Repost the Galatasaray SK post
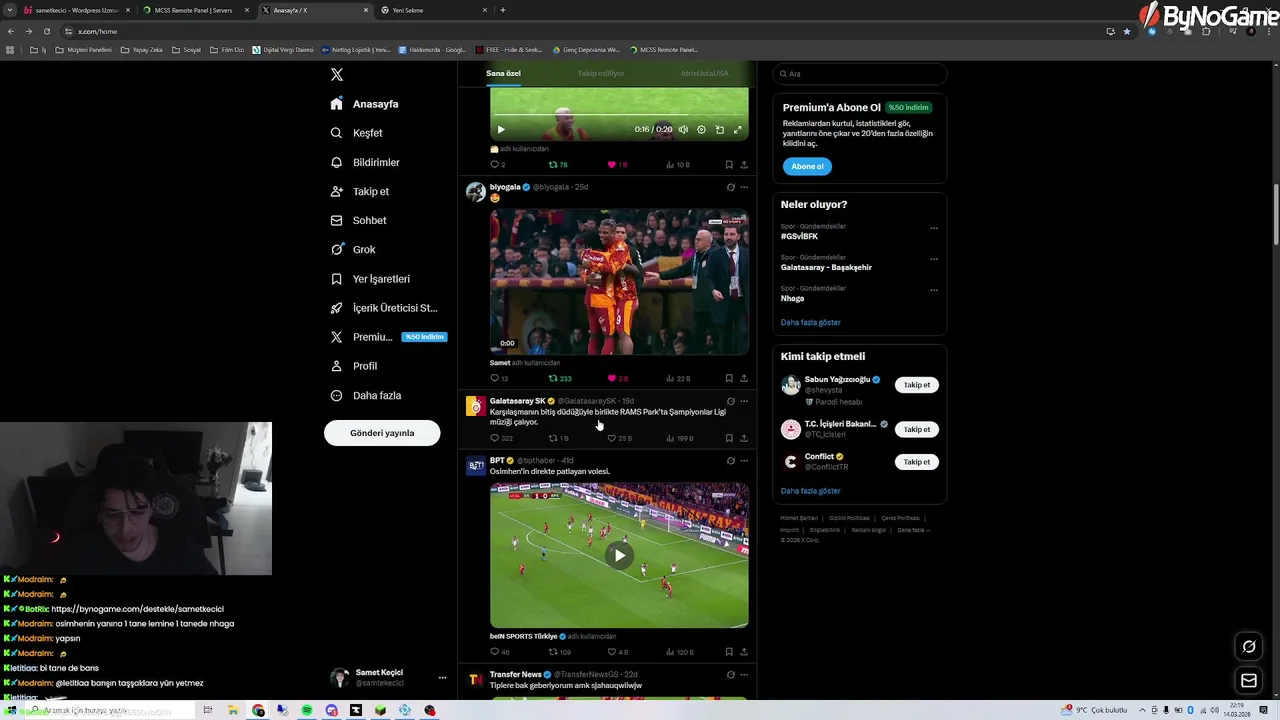The height and width of the screenshot is (720, 1280). point(558,438)
